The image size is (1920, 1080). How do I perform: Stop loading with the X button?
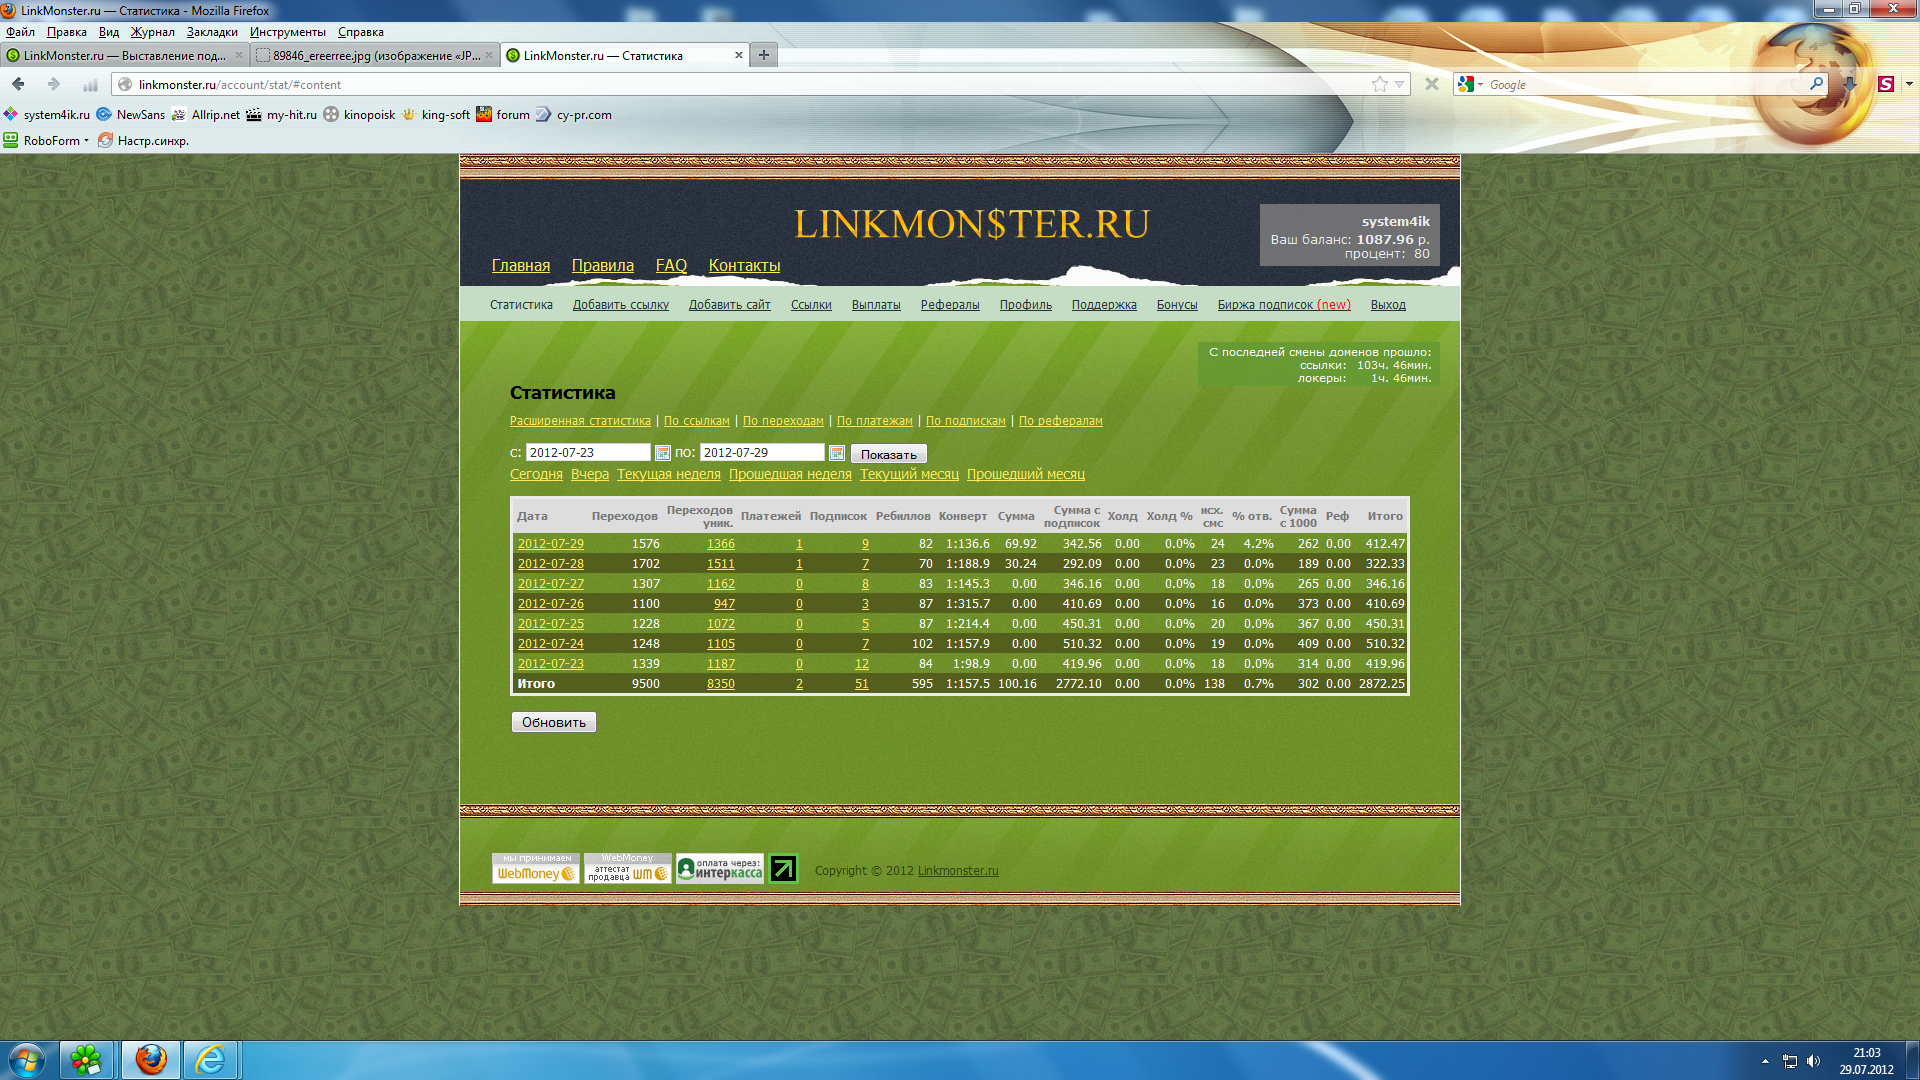[1432, 84]
